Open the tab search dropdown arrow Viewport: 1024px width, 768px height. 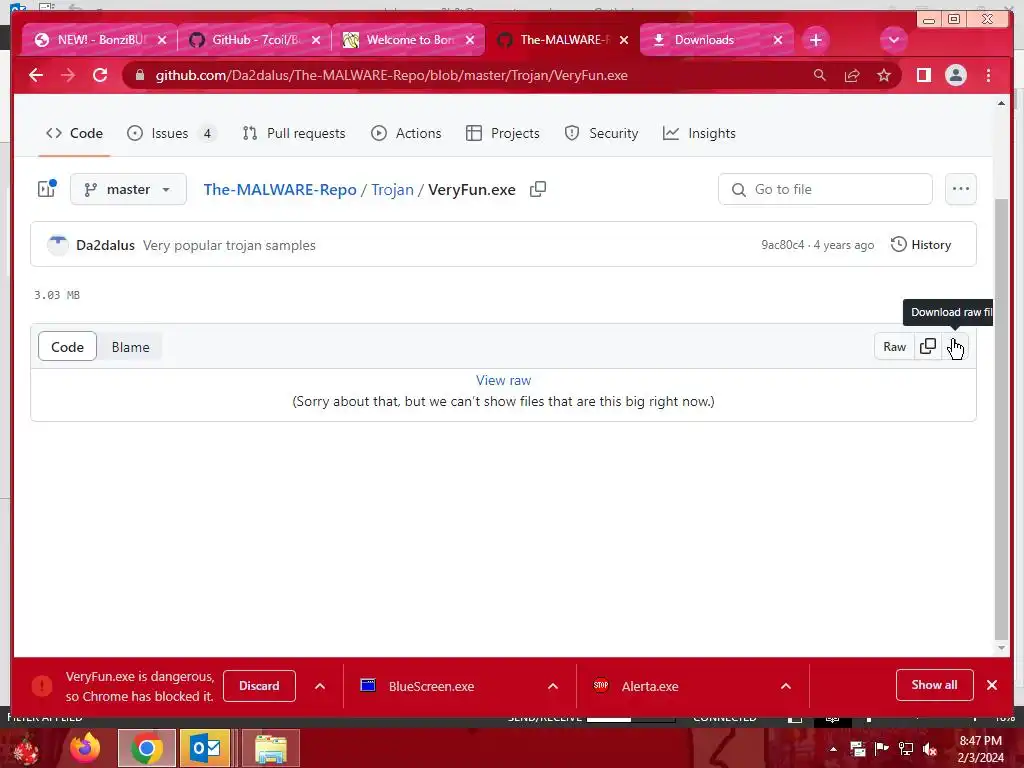click(x=893, y=40)
